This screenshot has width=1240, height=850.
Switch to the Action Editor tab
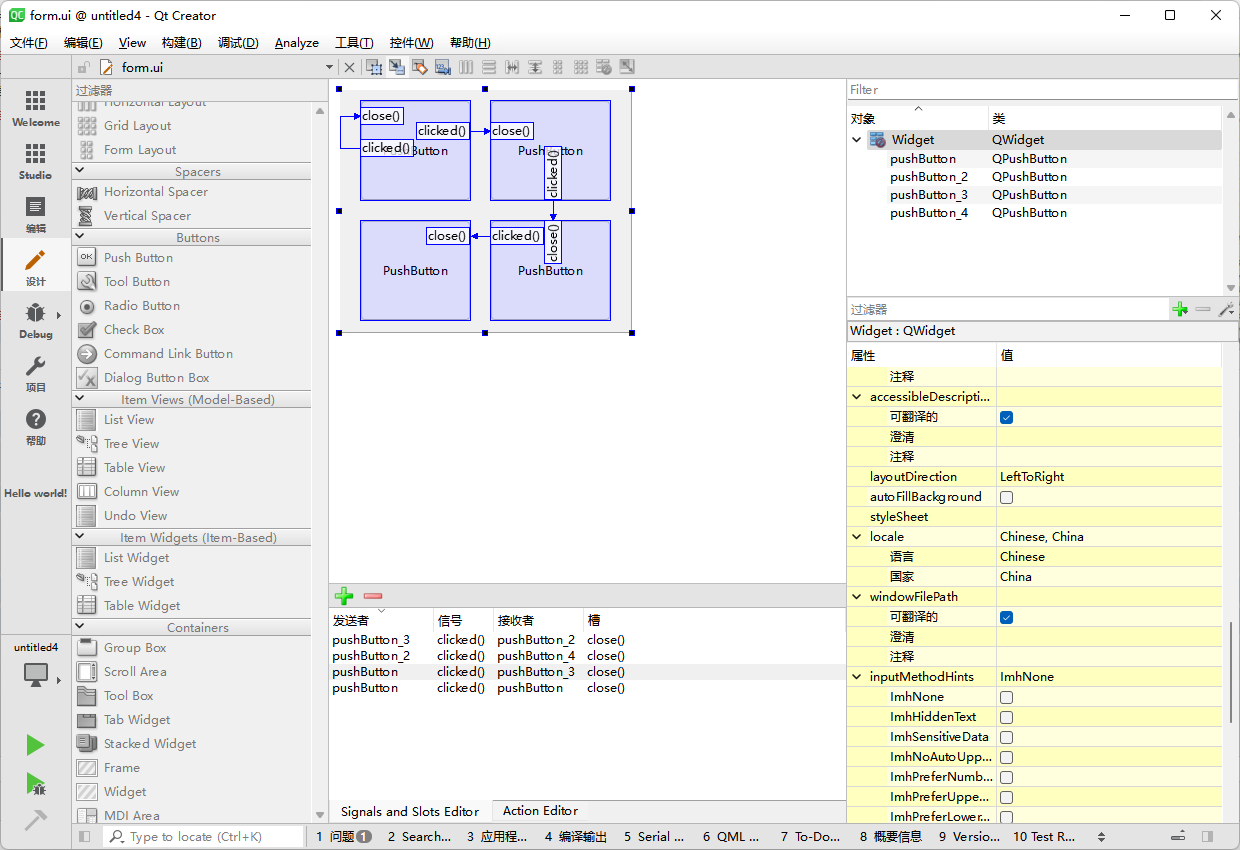(540, 811)
